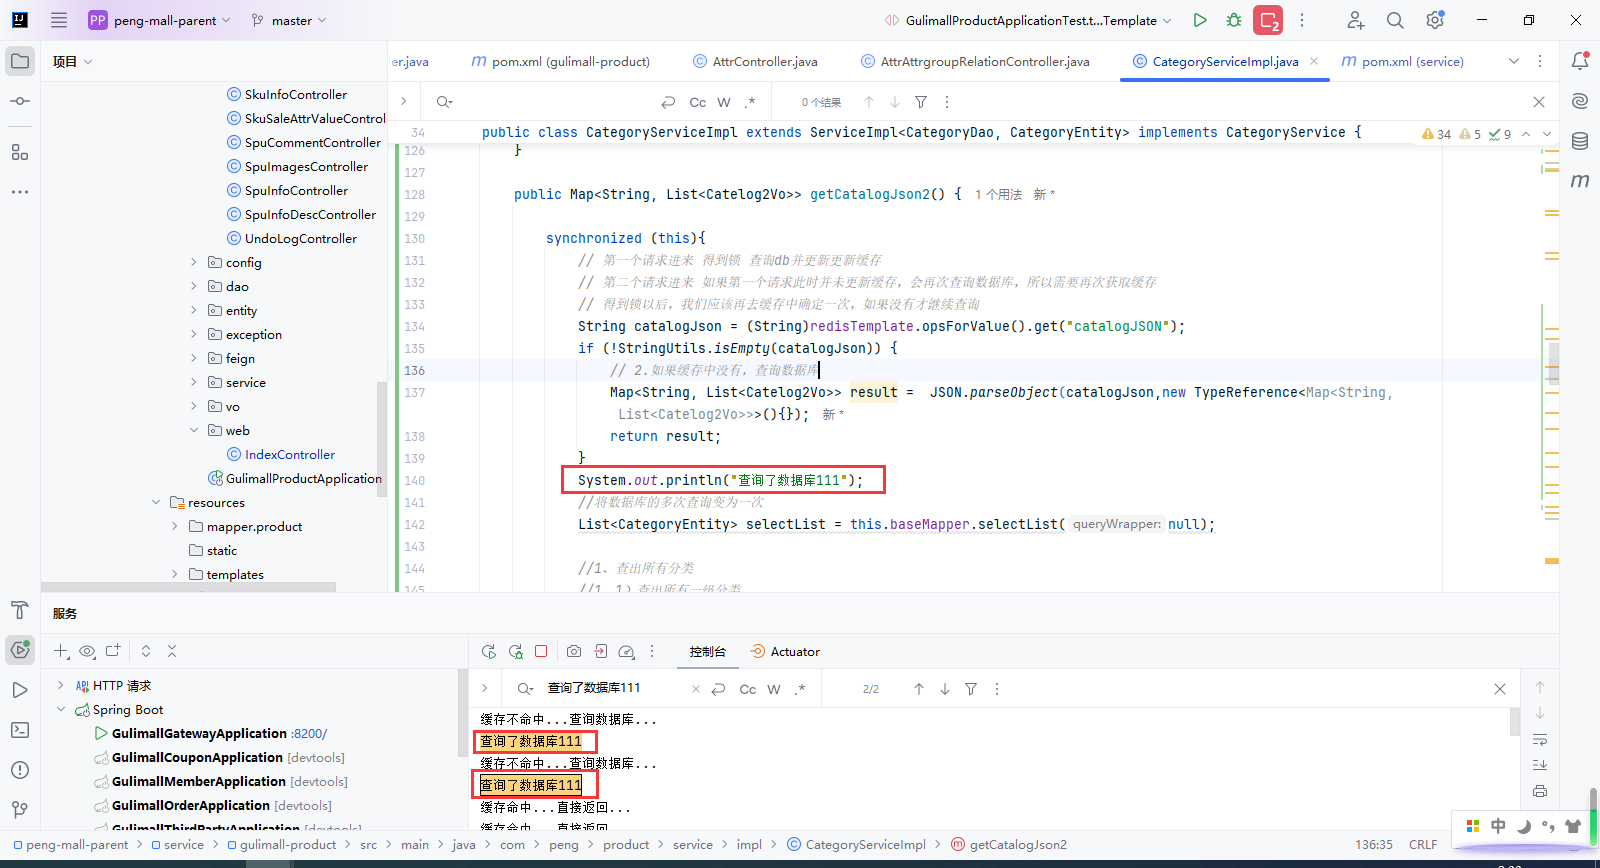Toggle Match Case in console search bar
Viewport: 1600px width, 868px height.
click(x=748, y=689)
